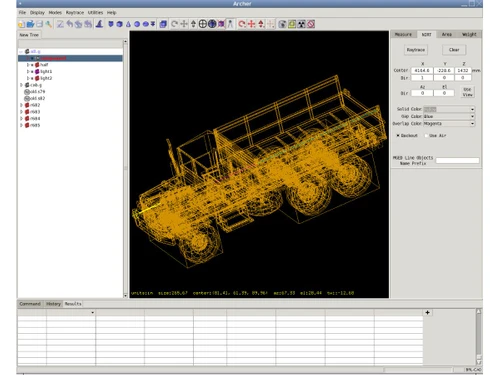Open the File menu
Viewport: 500px width, 375px height.
pyautogui.click(x=22, y=13)
